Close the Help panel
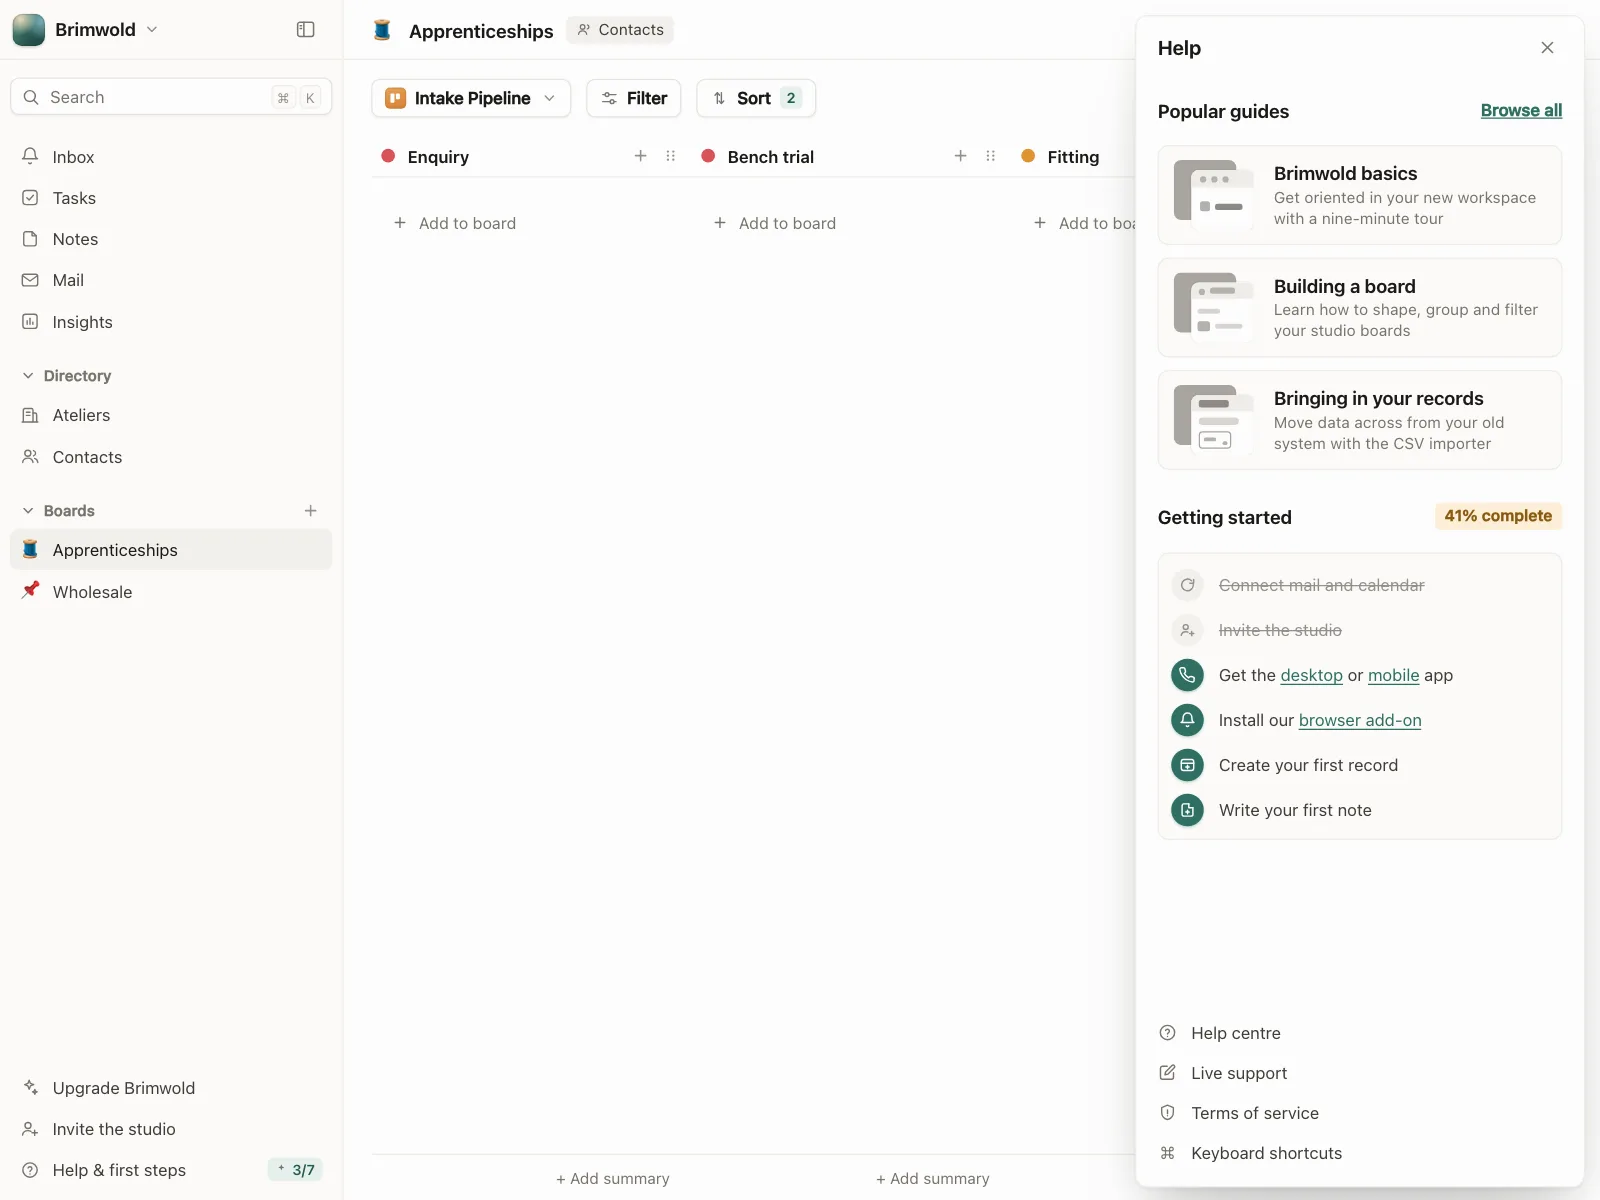This screenshot has width=1600, height=1200. coord(1547,48)
